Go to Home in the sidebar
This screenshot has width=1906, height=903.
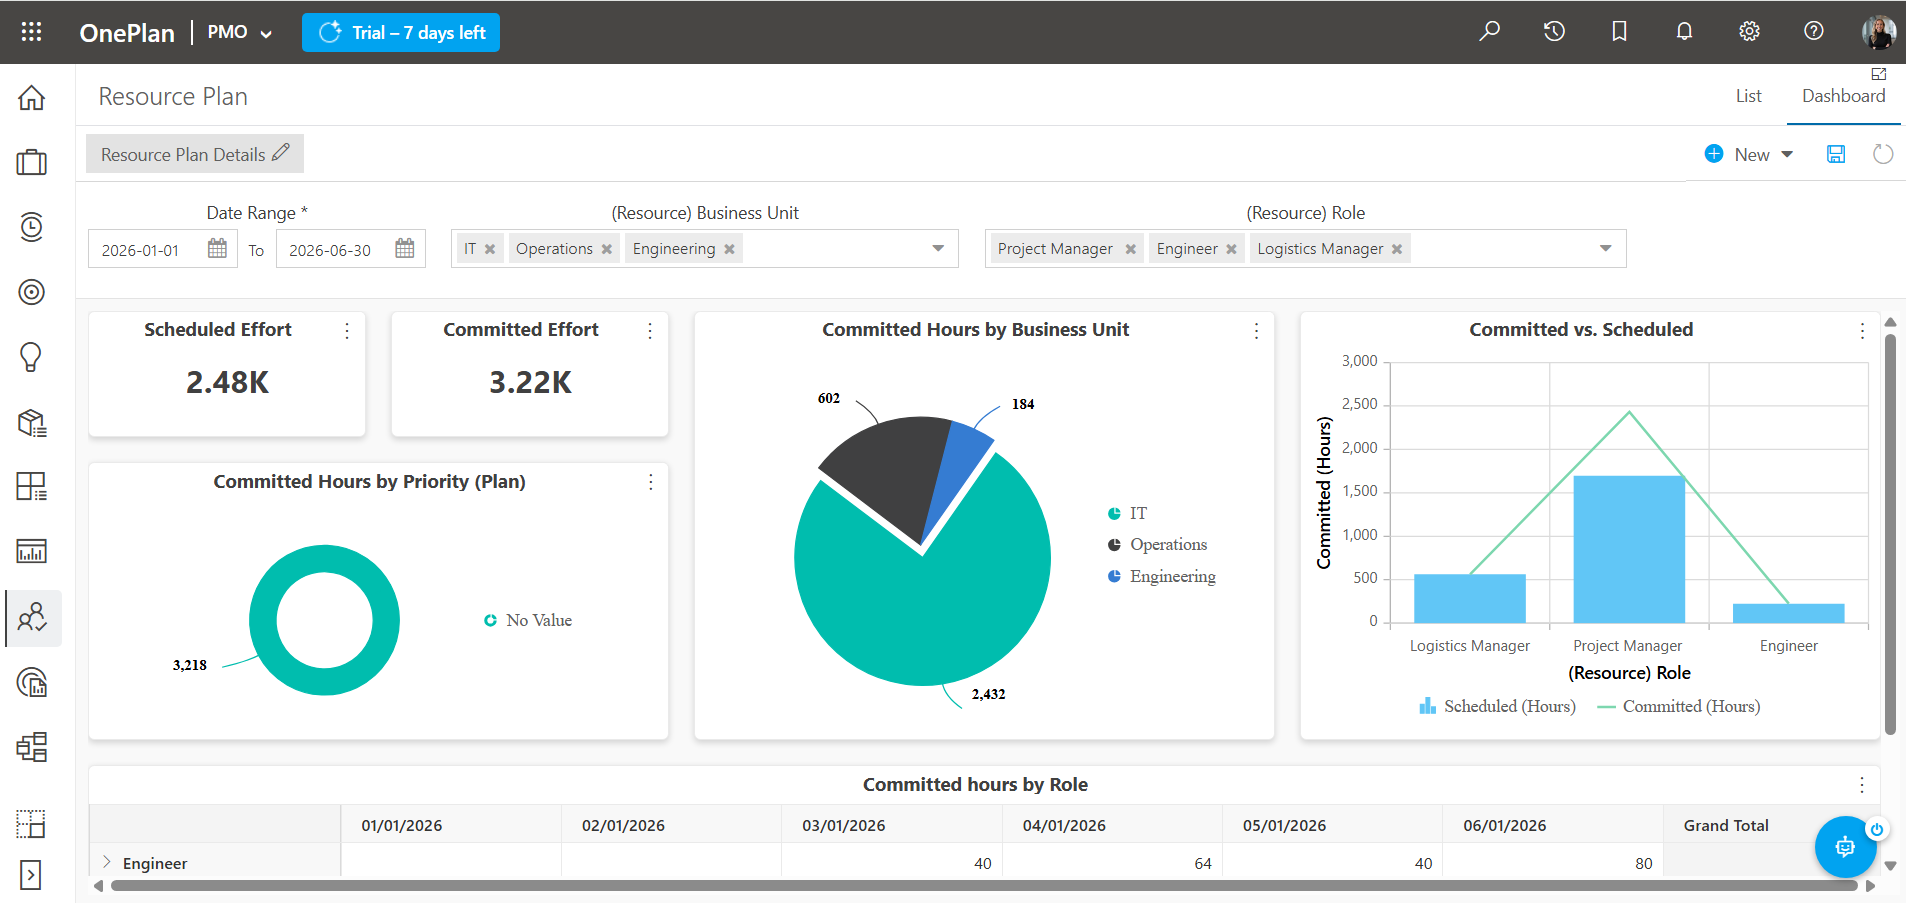pos(32,97)
